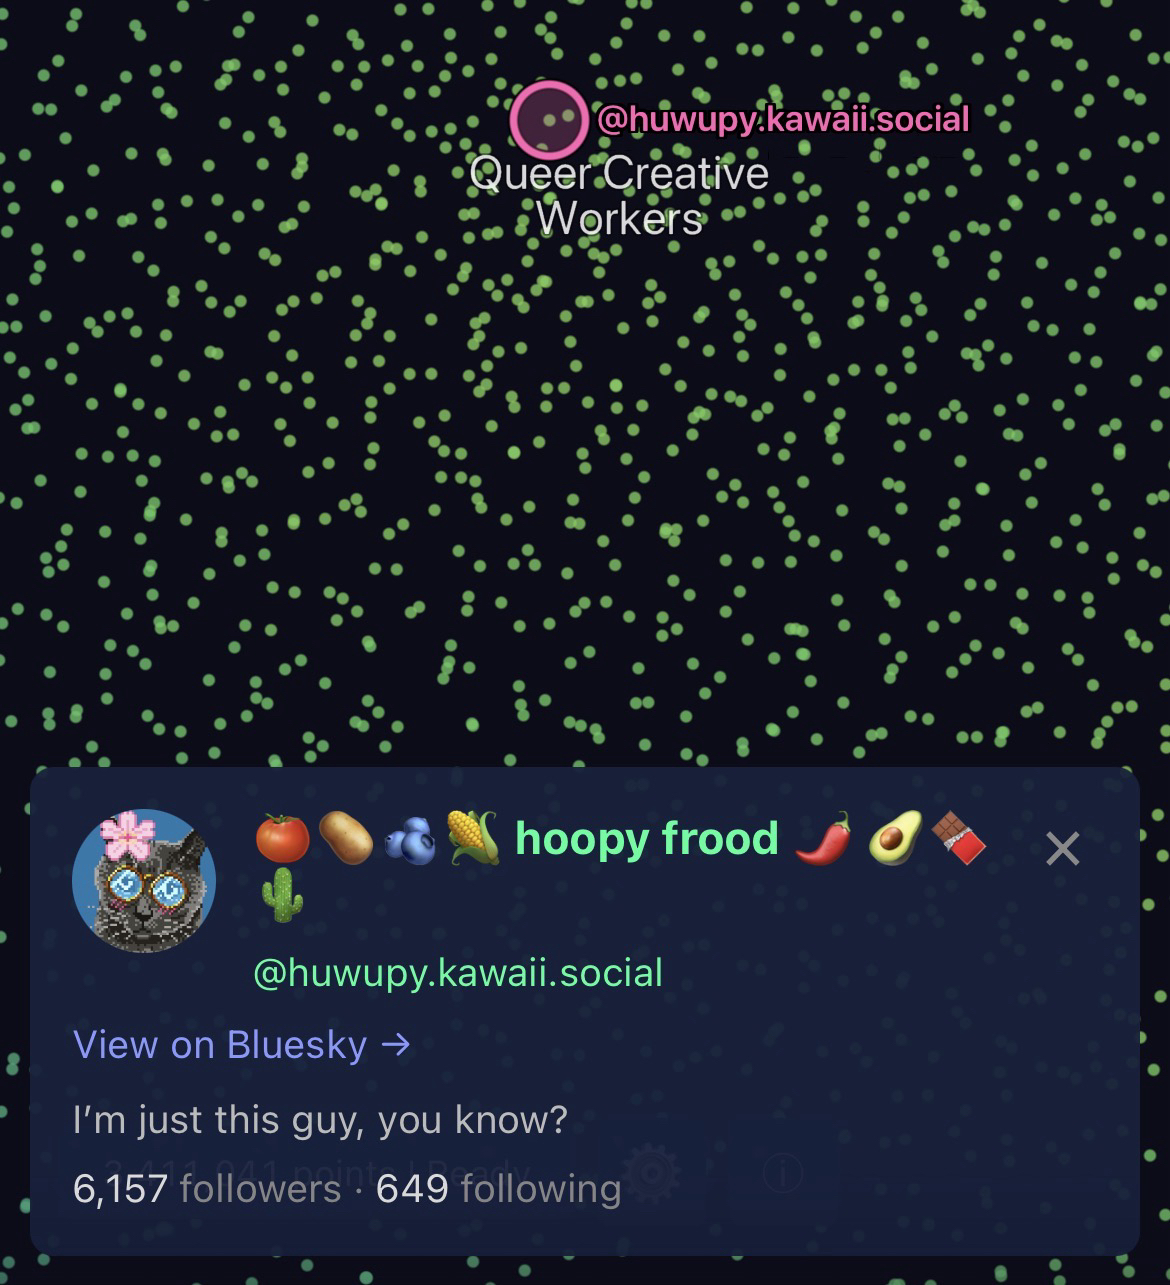Click the tomato emoji in the name

pos(282,838)
